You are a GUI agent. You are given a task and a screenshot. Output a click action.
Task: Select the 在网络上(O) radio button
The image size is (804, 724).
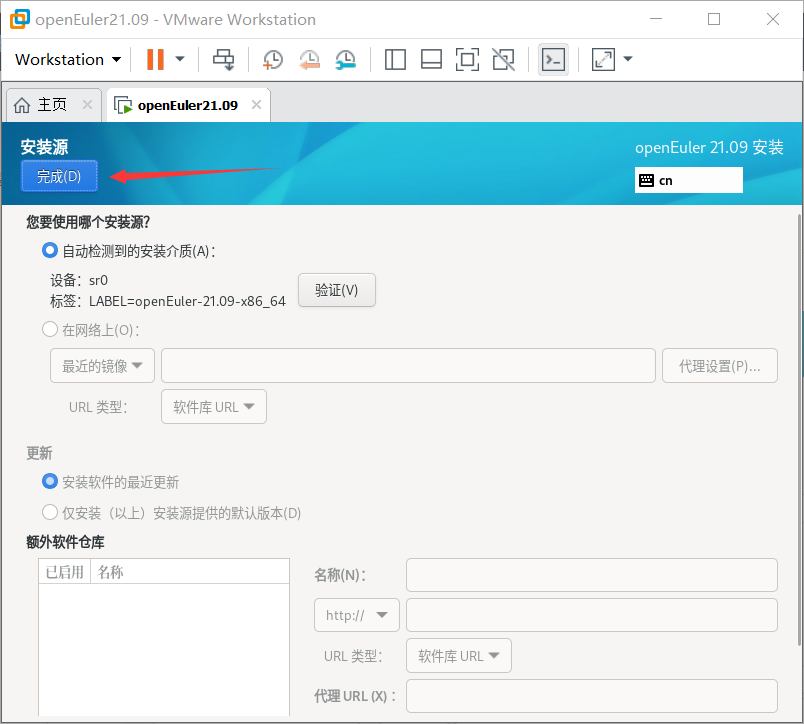coord(50,330)
